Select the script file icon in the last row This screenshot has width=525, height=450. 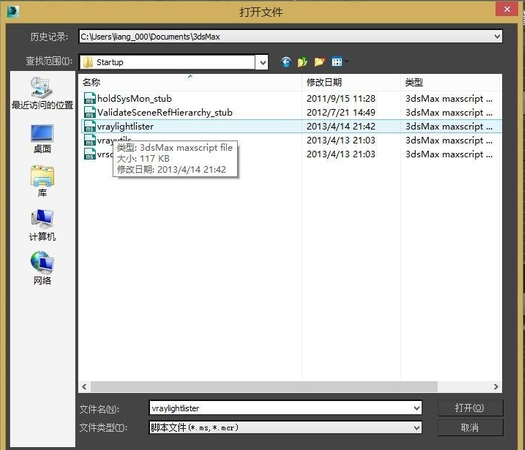pyautogui.click(x=90, y=154)
